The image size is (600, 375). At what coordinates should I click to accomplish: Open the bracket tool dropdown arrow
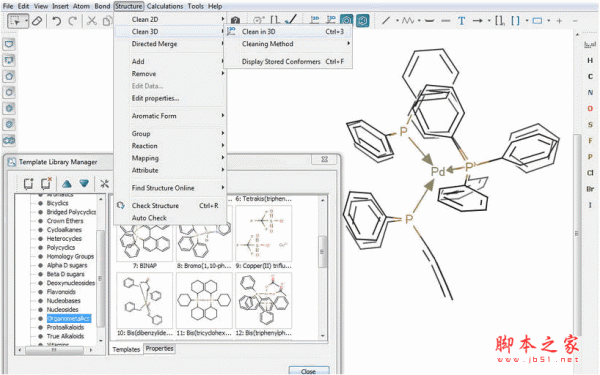click(x=527, y=20)
